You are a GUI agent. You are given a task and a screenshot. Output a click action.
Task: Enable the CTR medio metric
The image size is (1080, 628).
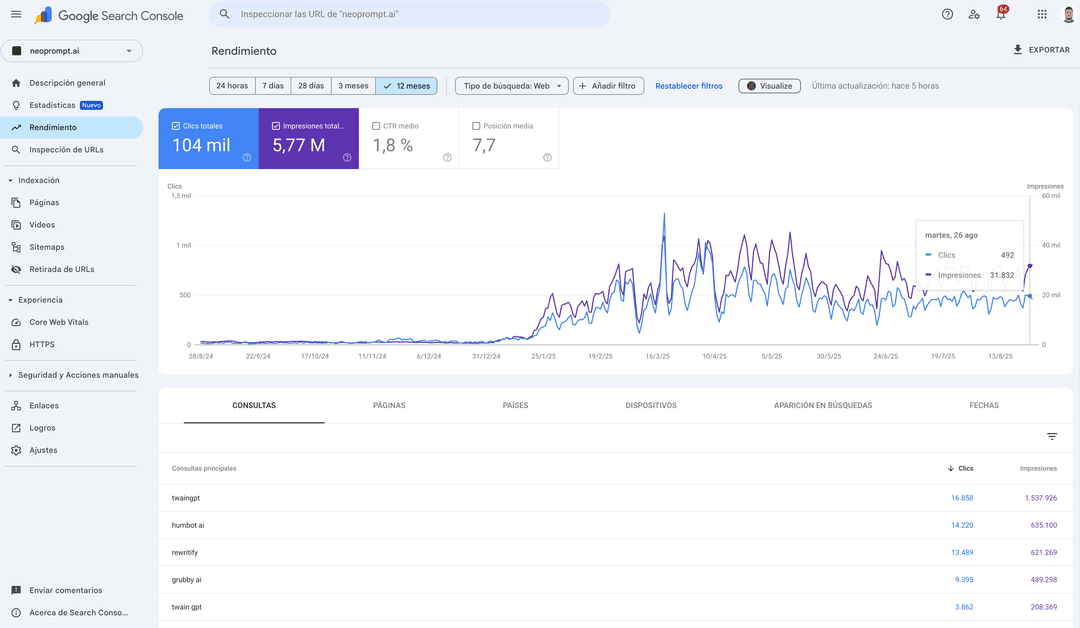click(375, 125)
